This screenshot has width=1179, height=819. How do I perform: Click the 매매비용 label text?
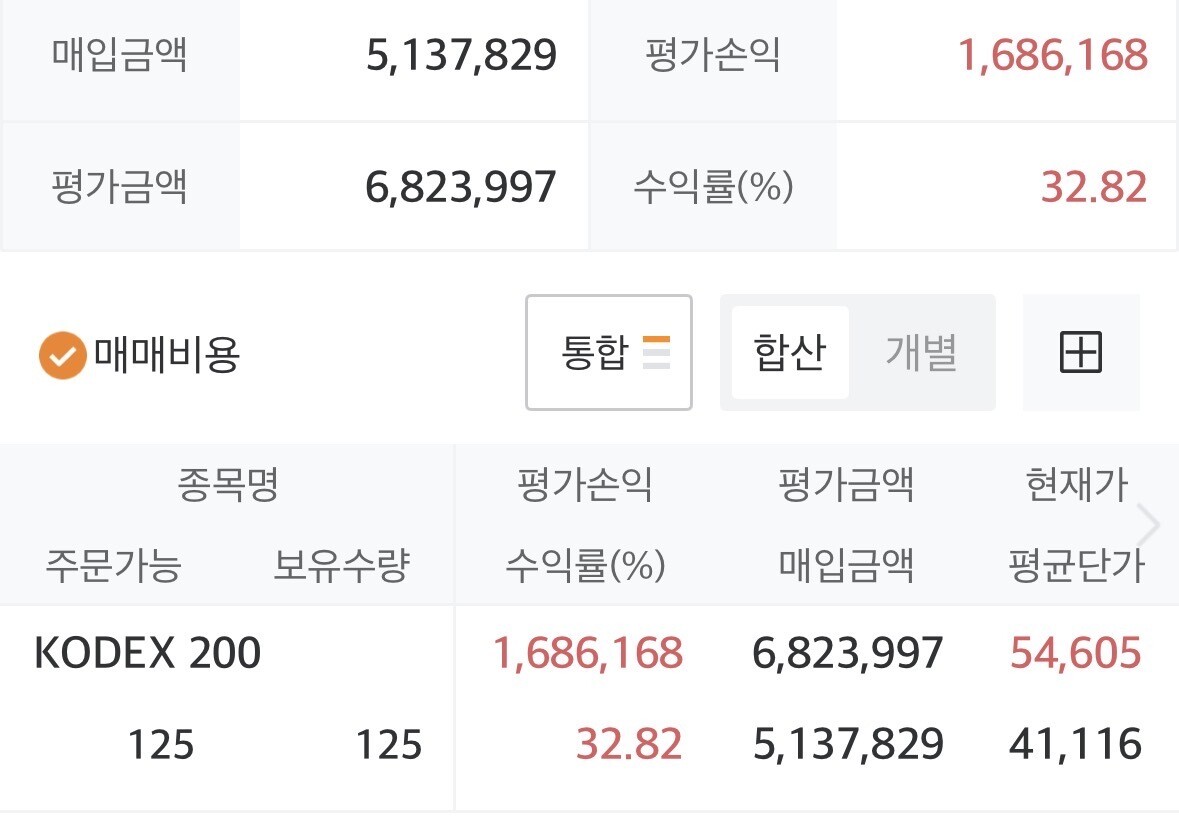(x=167, y=355)
